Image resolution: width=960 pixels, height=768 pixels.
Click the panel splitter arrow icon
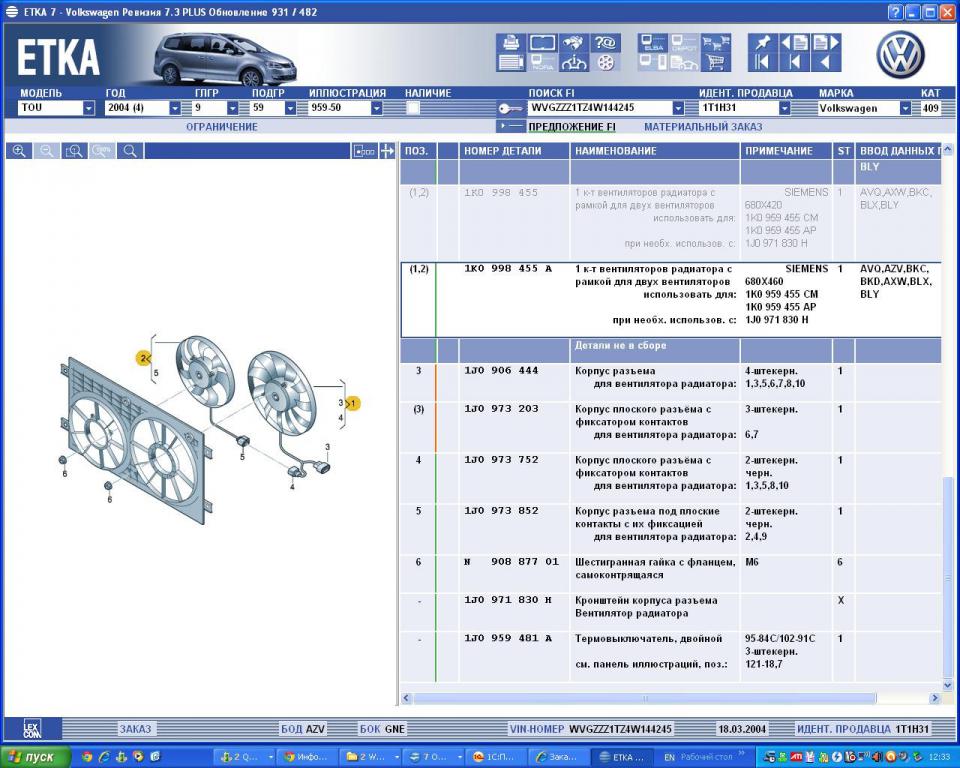[x=387, y=151]
